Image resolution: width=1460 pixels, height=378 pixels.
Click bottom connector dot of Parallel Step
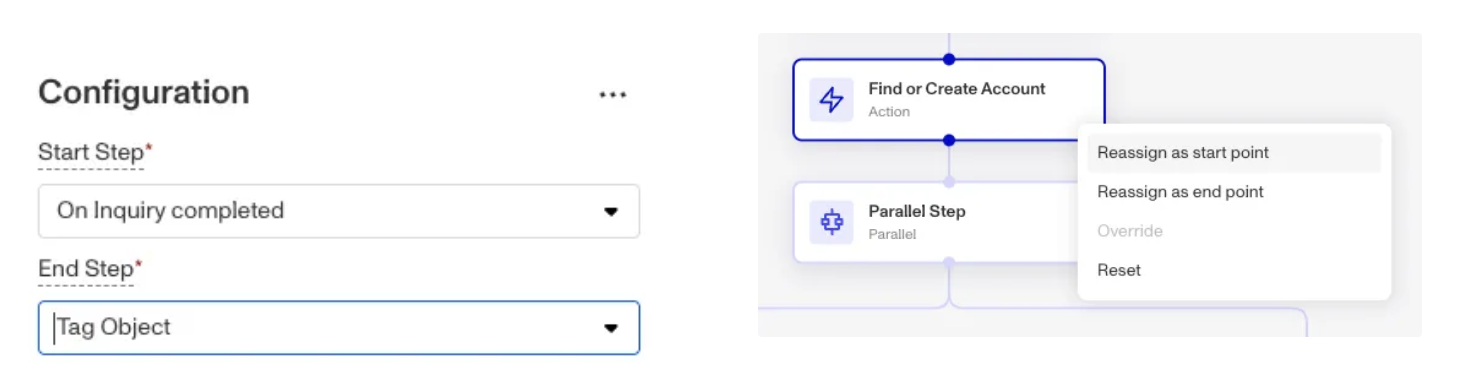pyautogui.click(x=949, y=263)
